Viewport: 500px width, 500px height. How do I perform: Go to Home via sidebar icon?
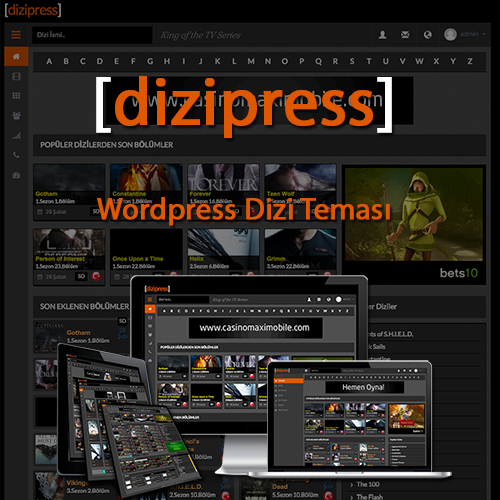pyautogui.click(x=16, y=56)
